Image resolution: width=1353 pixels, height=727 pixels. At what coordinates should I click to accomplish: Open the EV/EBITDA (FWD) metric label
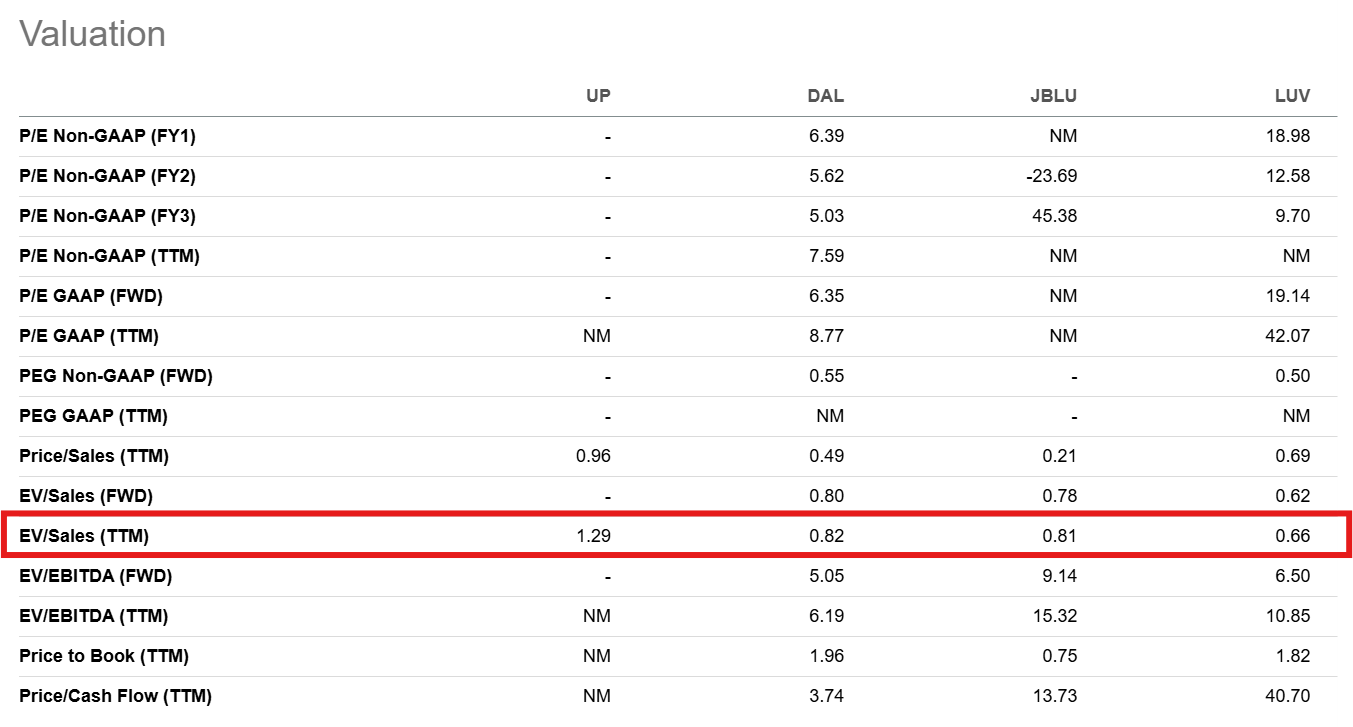[x=96, y=576]
